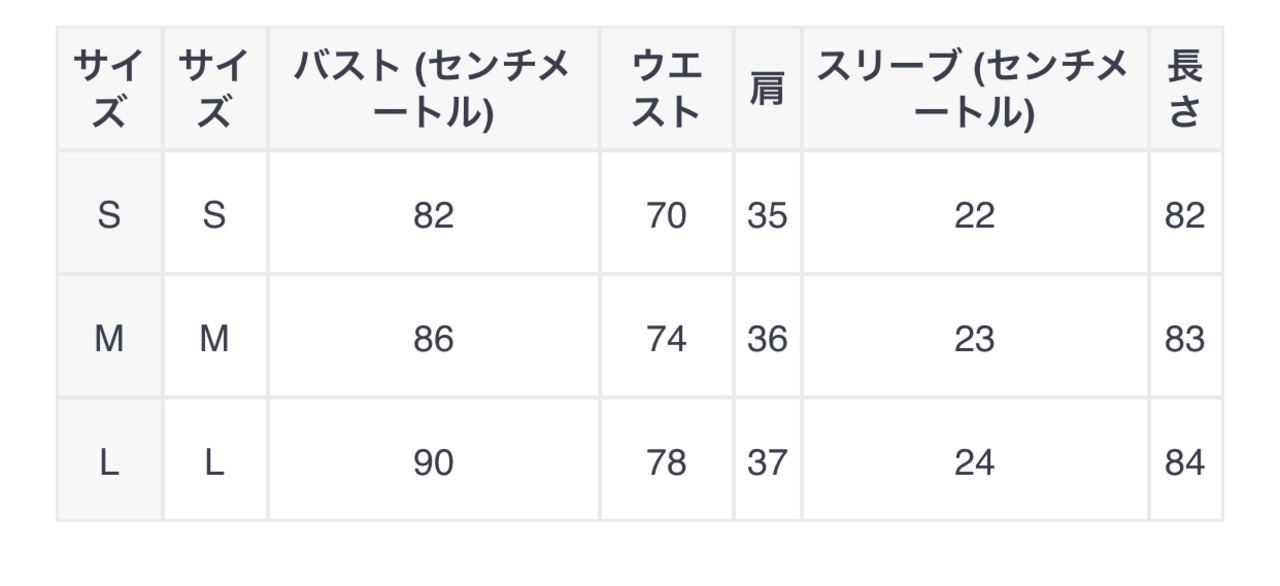
Task: Click sleeve value 23
Action: (974, 339)
